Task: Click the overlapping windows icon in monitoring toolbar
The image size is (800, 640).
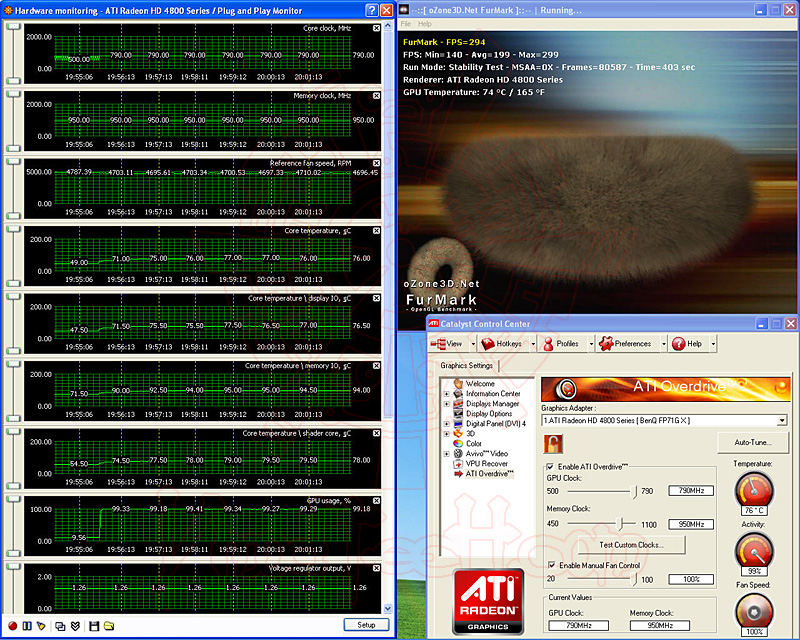Action: click(x=60, y=626)
